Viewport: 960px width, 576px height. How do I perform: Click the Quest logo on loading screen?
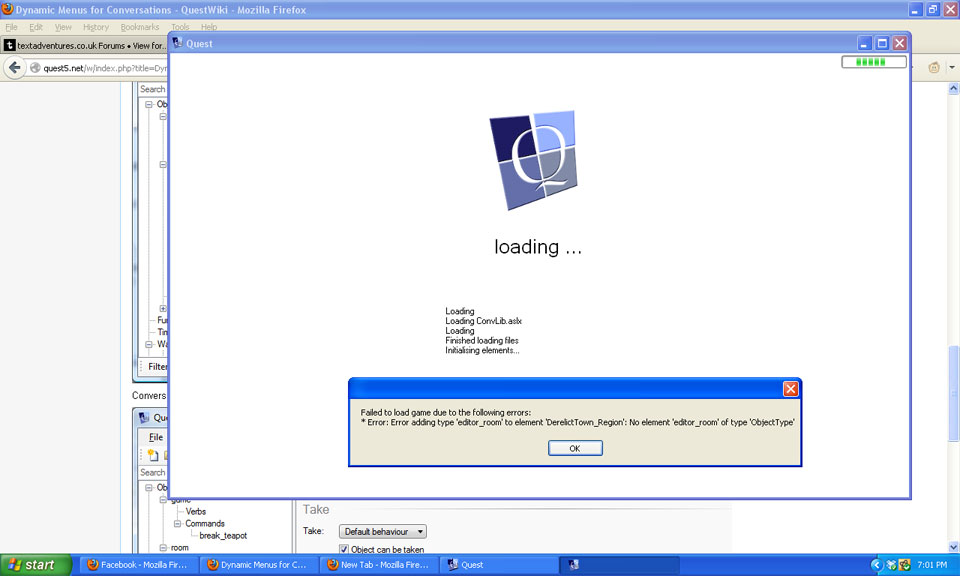(533, 160)
